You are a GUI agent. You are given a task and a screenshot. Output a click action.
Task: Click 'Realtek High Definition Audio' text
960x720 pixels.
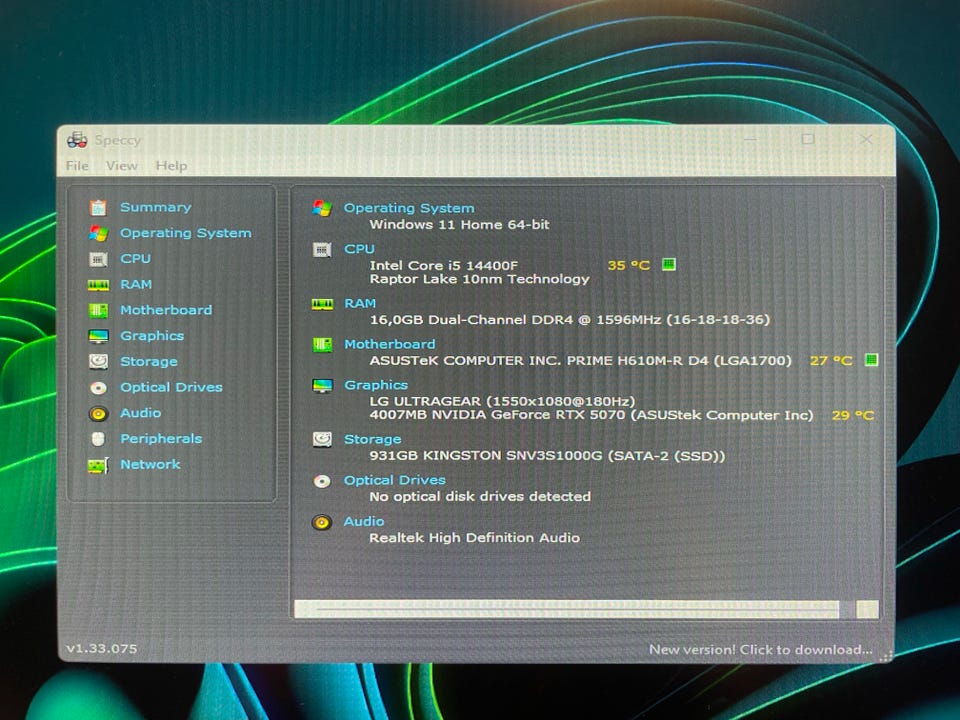tap(474, 538)
